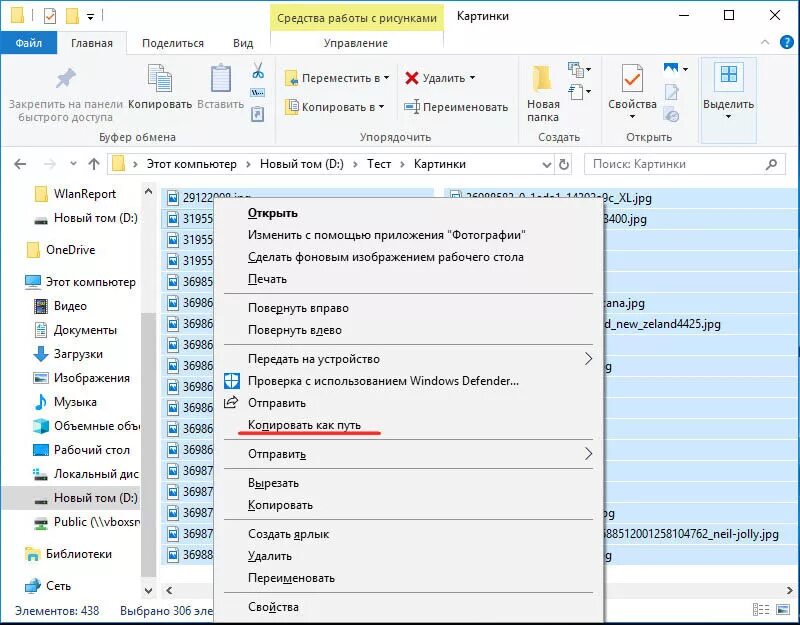Open the address bar history dropdown
Viewport: 800px width, 625px height.
pos(546,164)
